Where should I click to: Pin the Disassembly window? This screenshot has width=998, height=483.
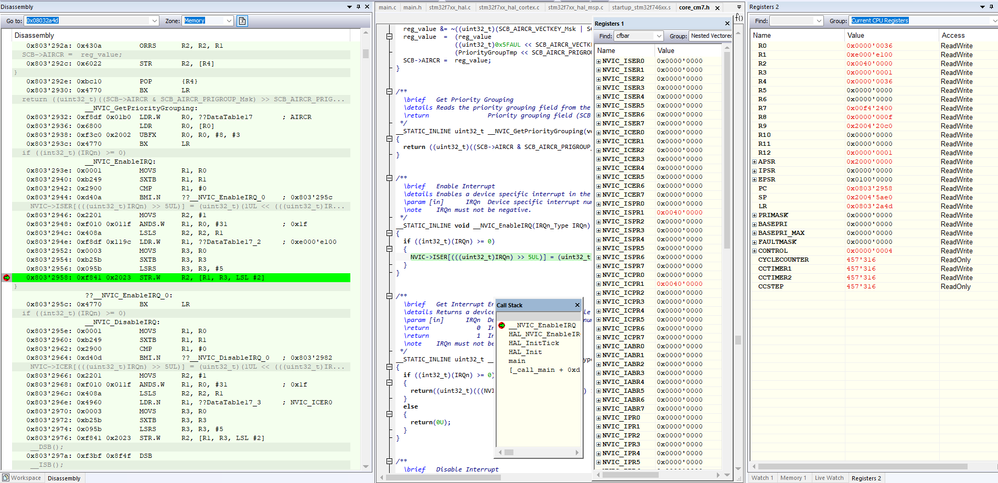(x=358, y=6)
